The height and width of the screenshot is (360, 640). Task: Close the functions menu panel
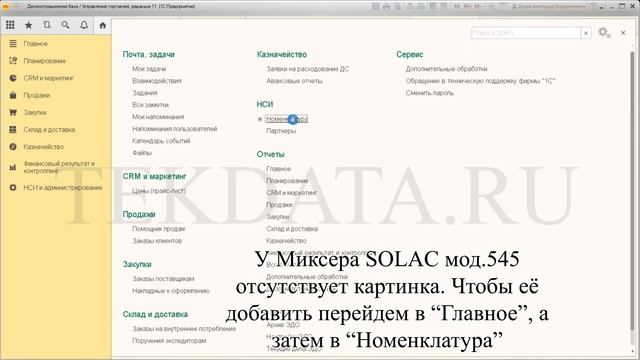click(x=623, y=33)
